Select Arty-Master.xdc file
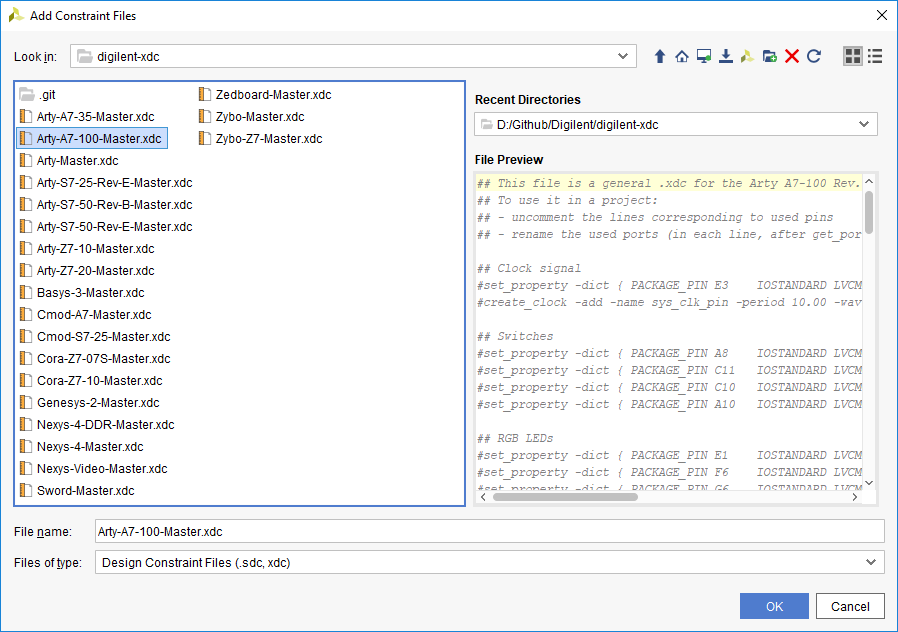Image resolution: width=898 pixels, height=632 pixels. pyautogui.click(x=69, y=160)
